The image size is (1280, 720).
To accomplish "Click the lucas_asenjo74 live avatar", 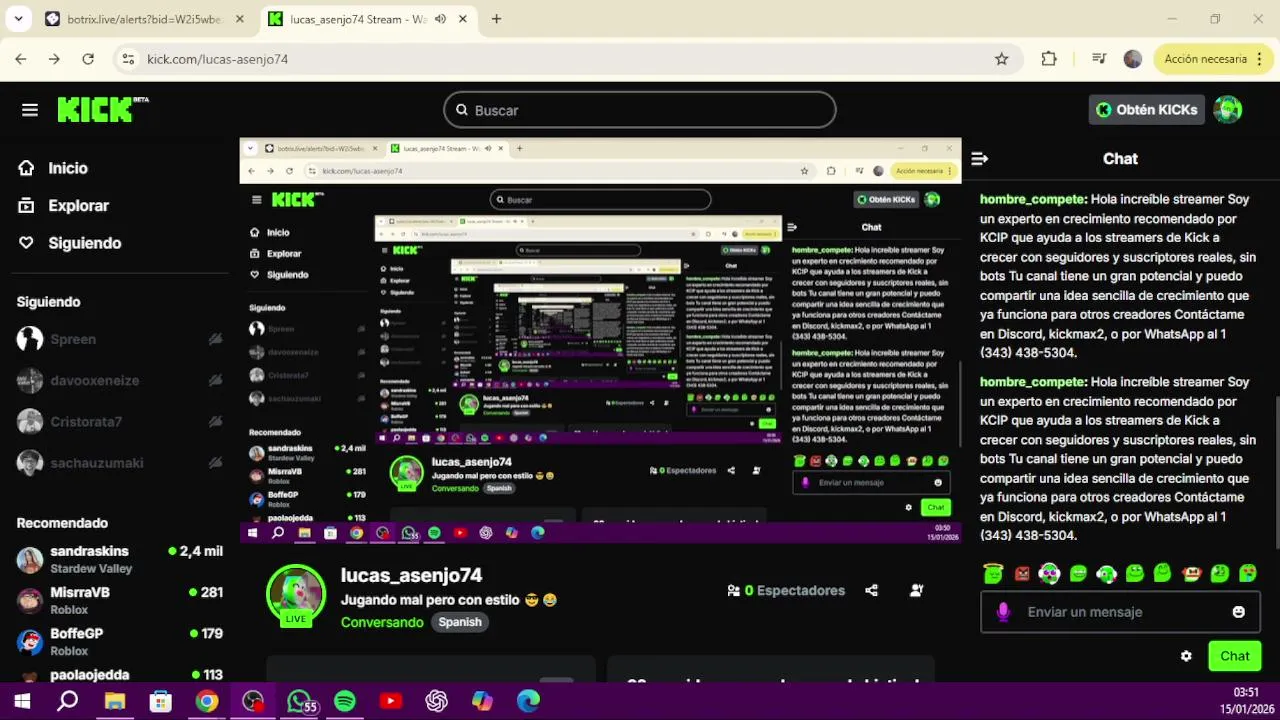I will tap(296, 596).
